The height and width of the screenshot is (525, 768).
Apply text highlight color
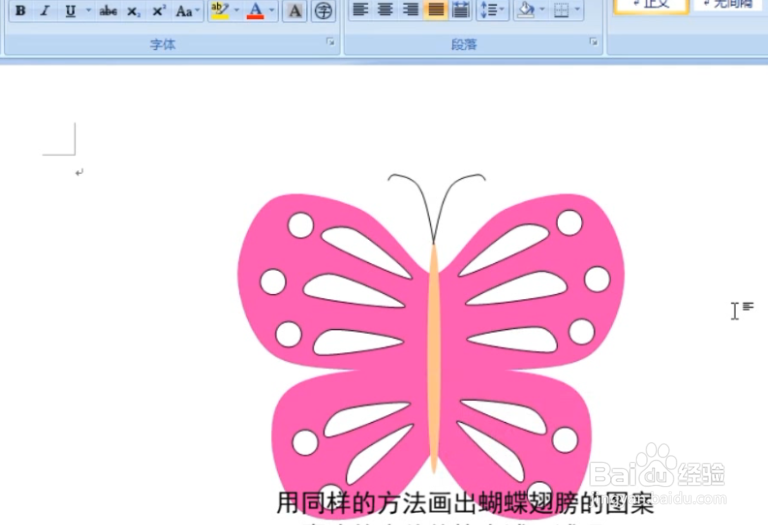220,10
